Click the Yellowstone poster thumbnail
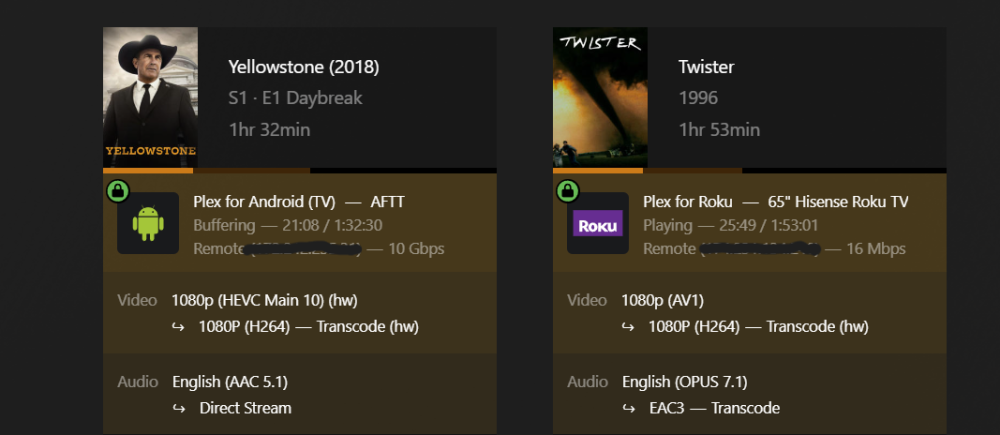This screenshot has height=435, width=1000. point(151,97)
